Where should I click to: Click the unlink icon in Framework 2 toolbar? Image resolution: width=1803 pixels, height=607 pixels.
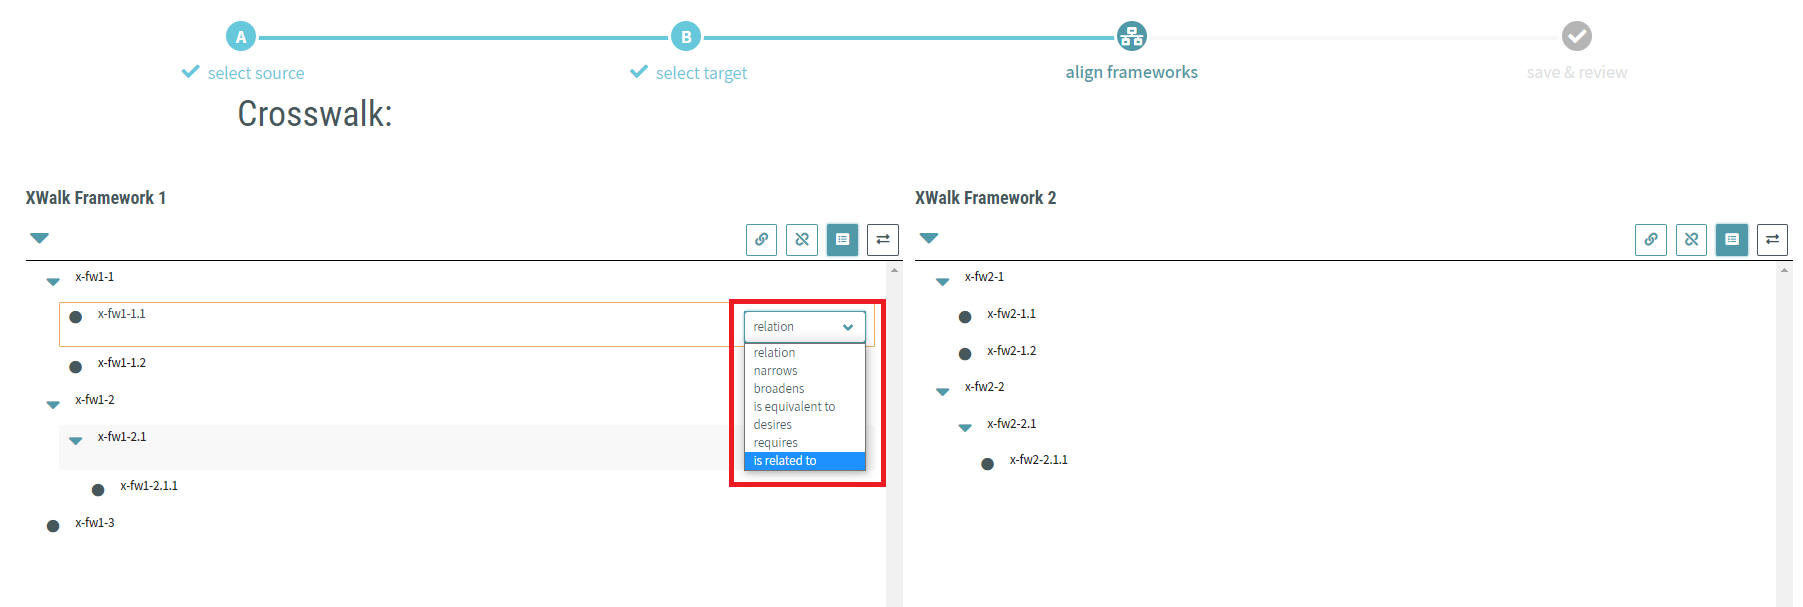tap(1691, 240)
